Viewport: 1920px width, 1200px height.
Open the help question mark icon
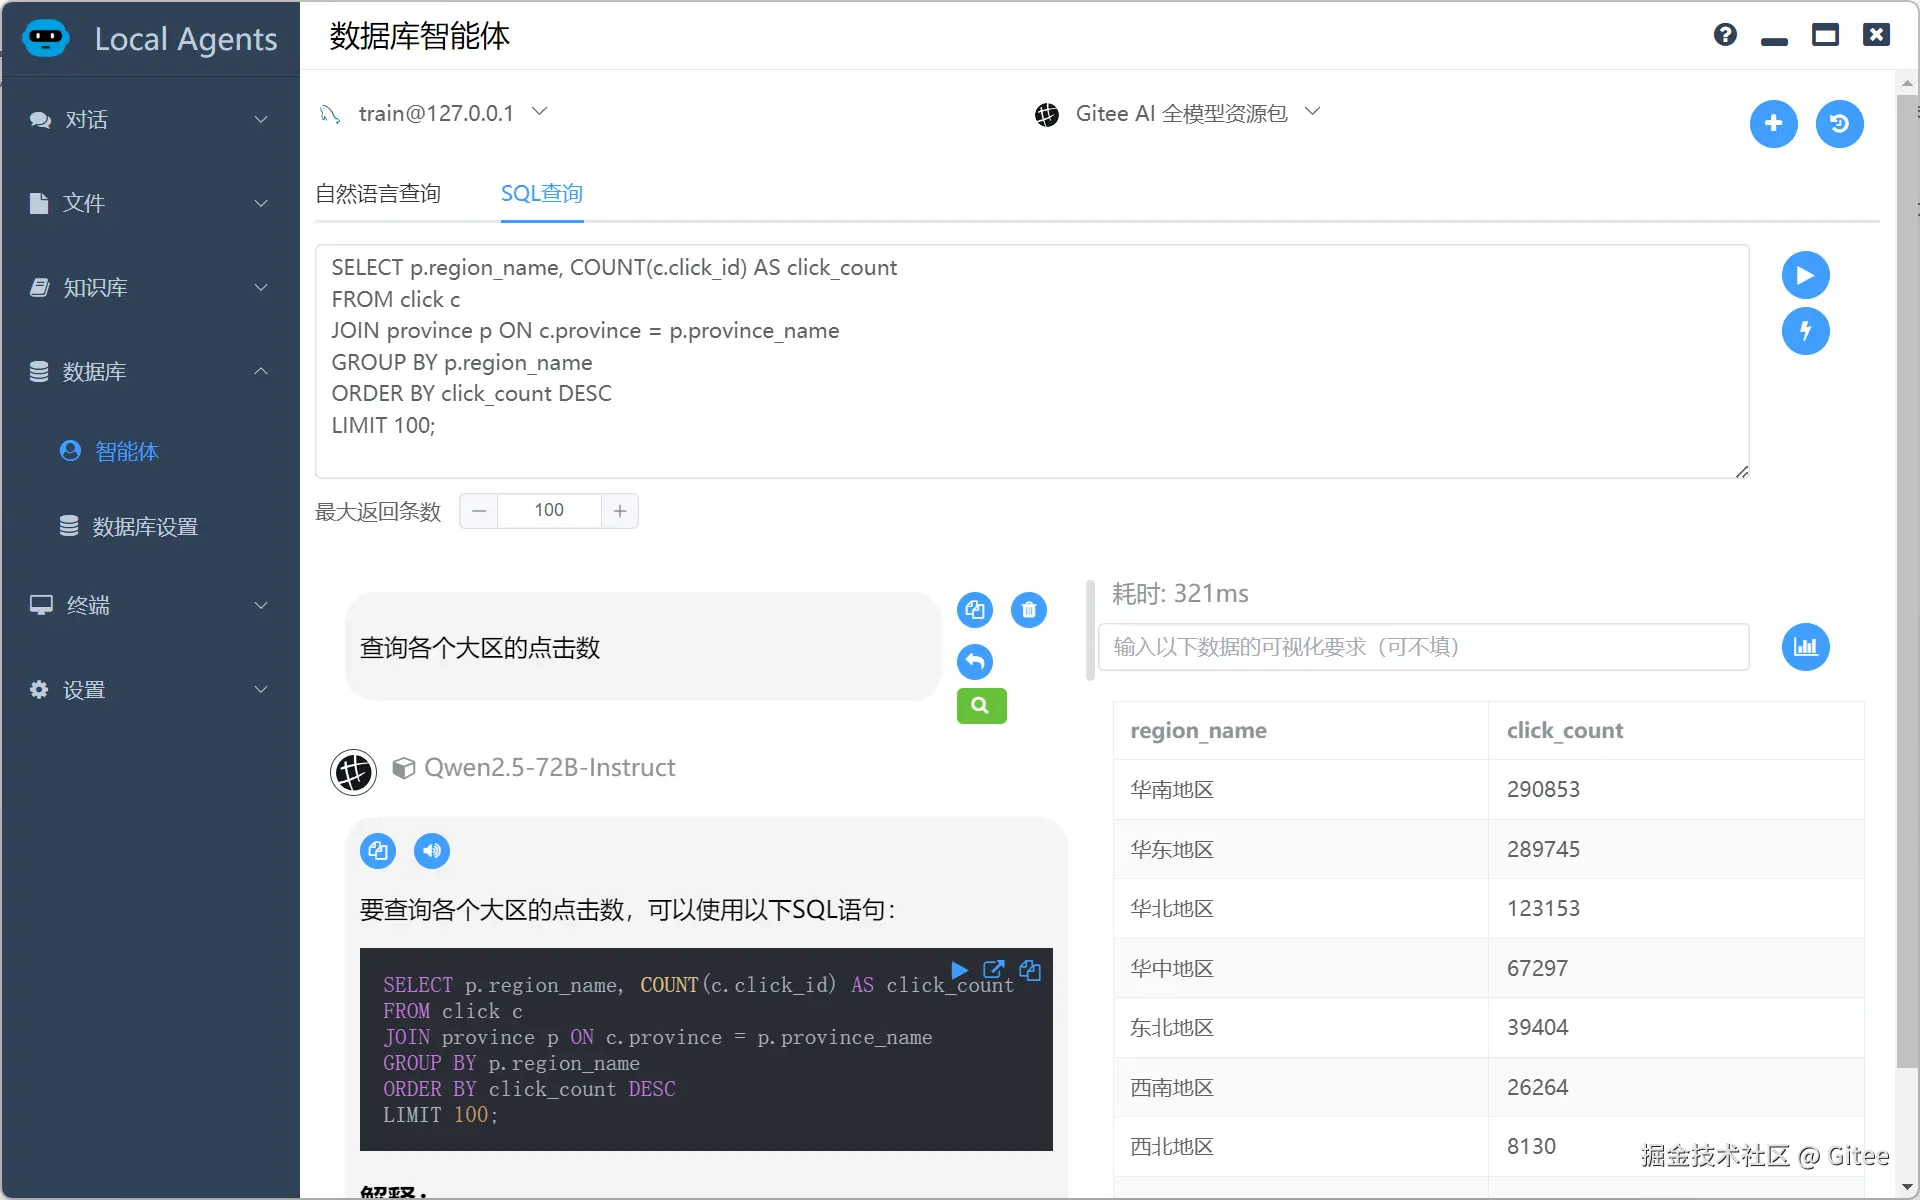pyautogui.click(x=1725, y=35)
